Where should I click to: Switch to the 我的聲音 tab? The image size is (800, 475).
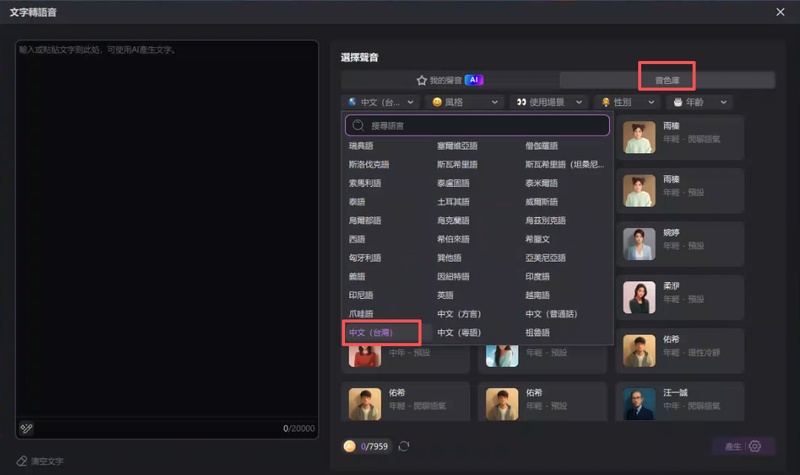(450, 80)
